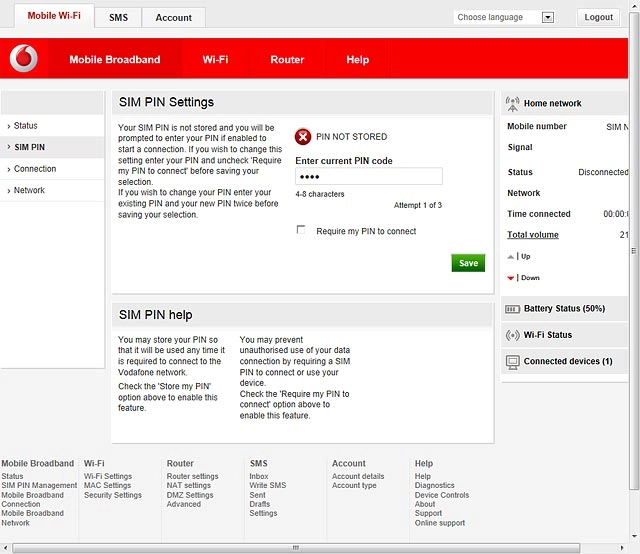Open Sent footer link

point(257,495)
